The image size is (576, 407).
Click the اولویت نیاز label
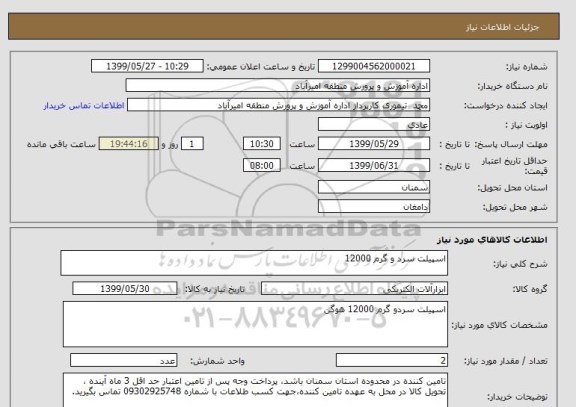coord(526,125)
